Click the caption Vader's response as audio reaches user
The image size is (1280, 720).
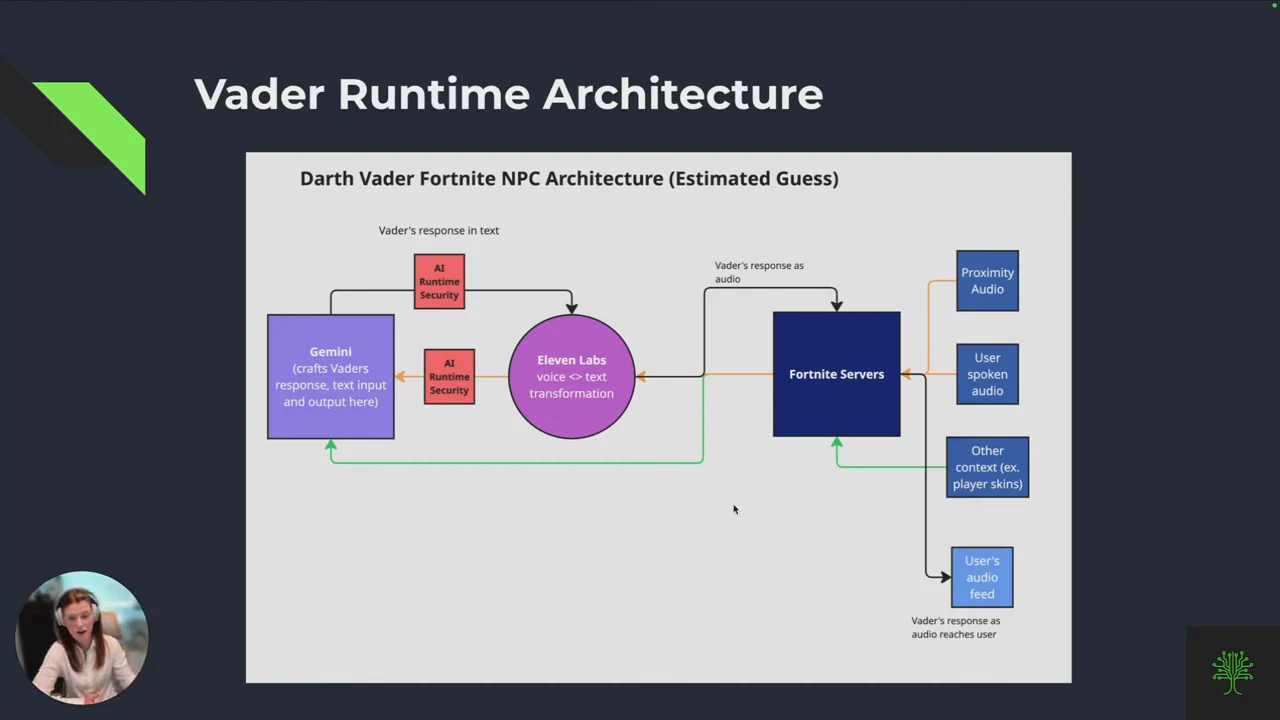tap(955, 627)
